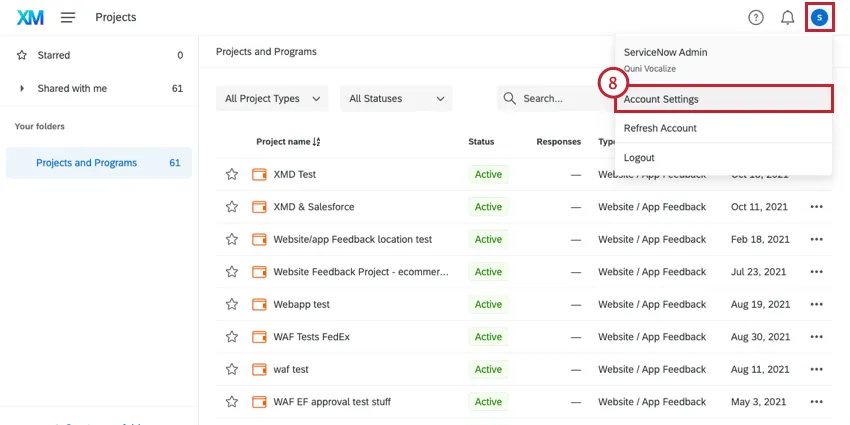850x425 pixels.
Task: Click the magnifier search icon
Action: (510, 99)
